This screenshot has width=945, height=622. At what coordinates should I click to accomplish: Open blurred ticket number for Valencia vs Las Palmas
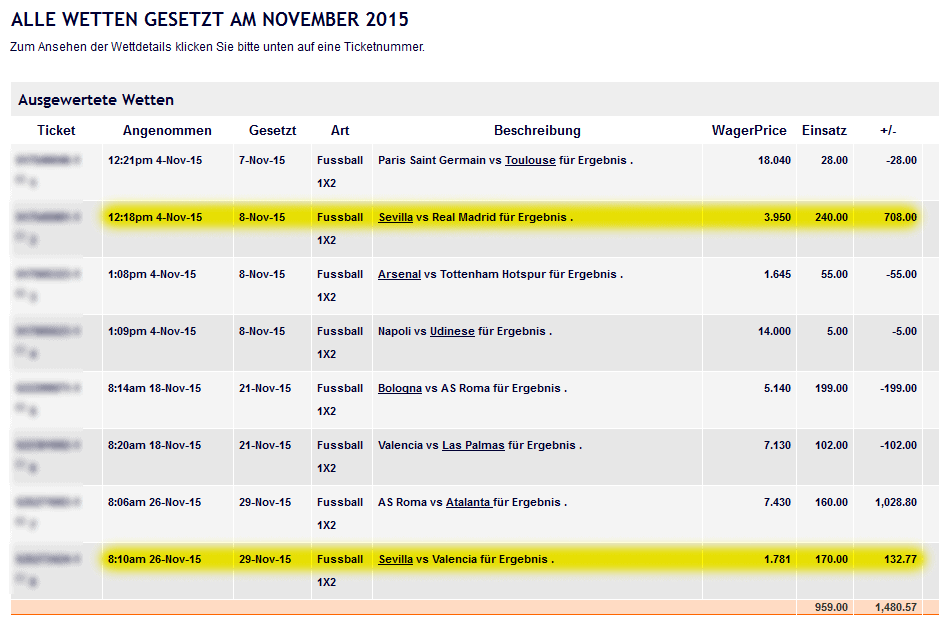tap(48, 445)
